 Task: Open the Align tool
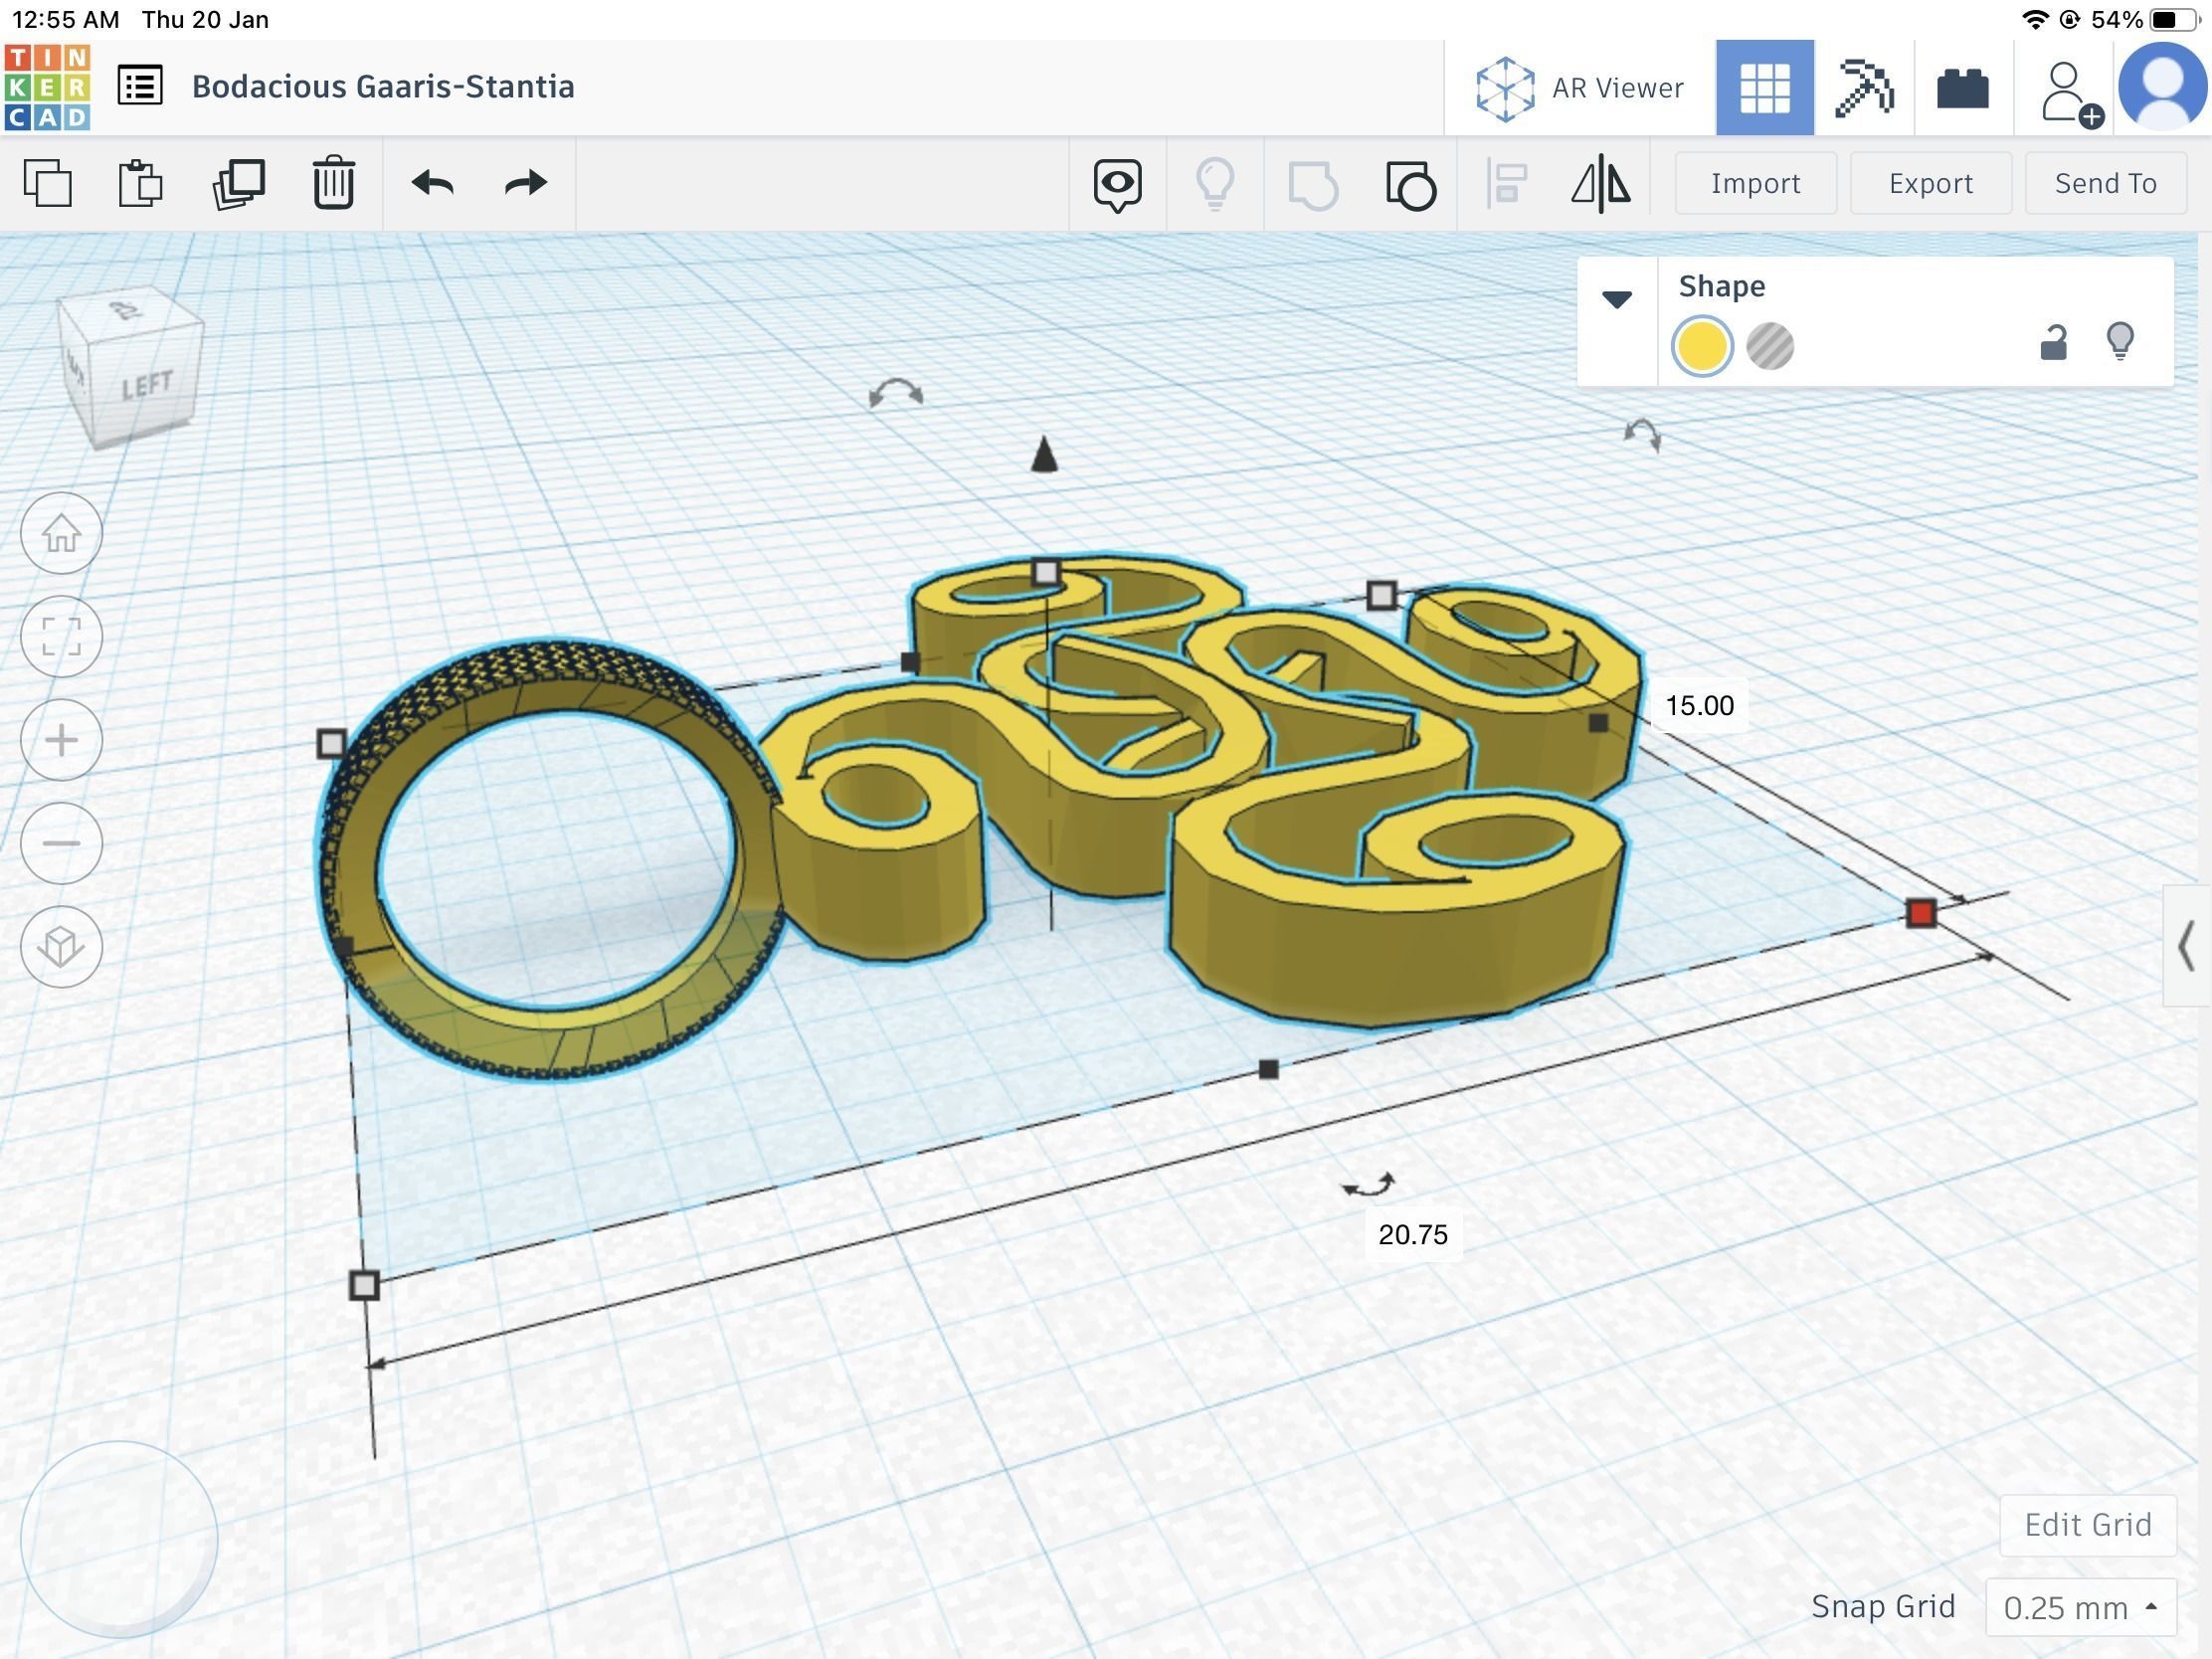click(x=1507, y=183)
